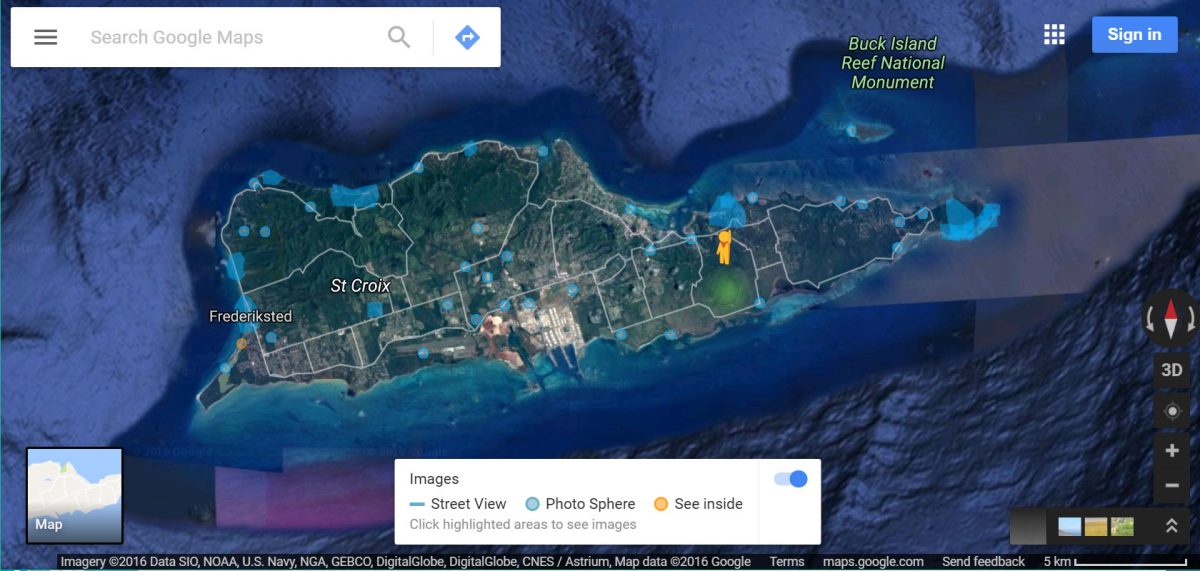
Task: Click the Street View legend label
Action: (468, 504)
